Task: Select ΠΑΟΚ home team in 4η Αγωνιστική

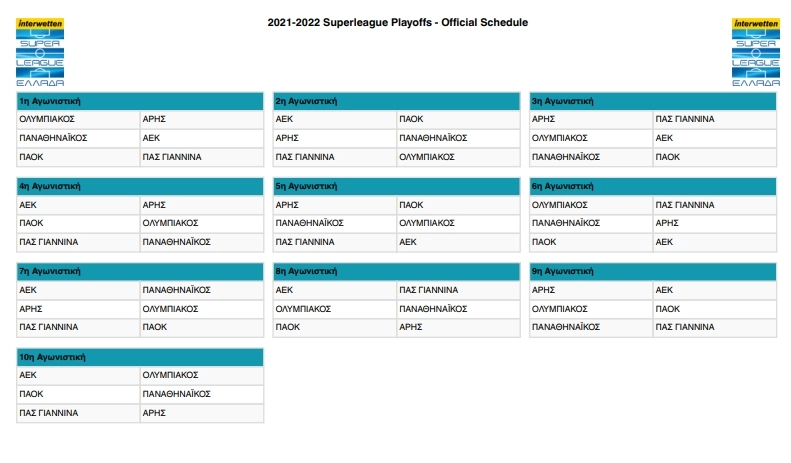Action: [x=32, y=223]
